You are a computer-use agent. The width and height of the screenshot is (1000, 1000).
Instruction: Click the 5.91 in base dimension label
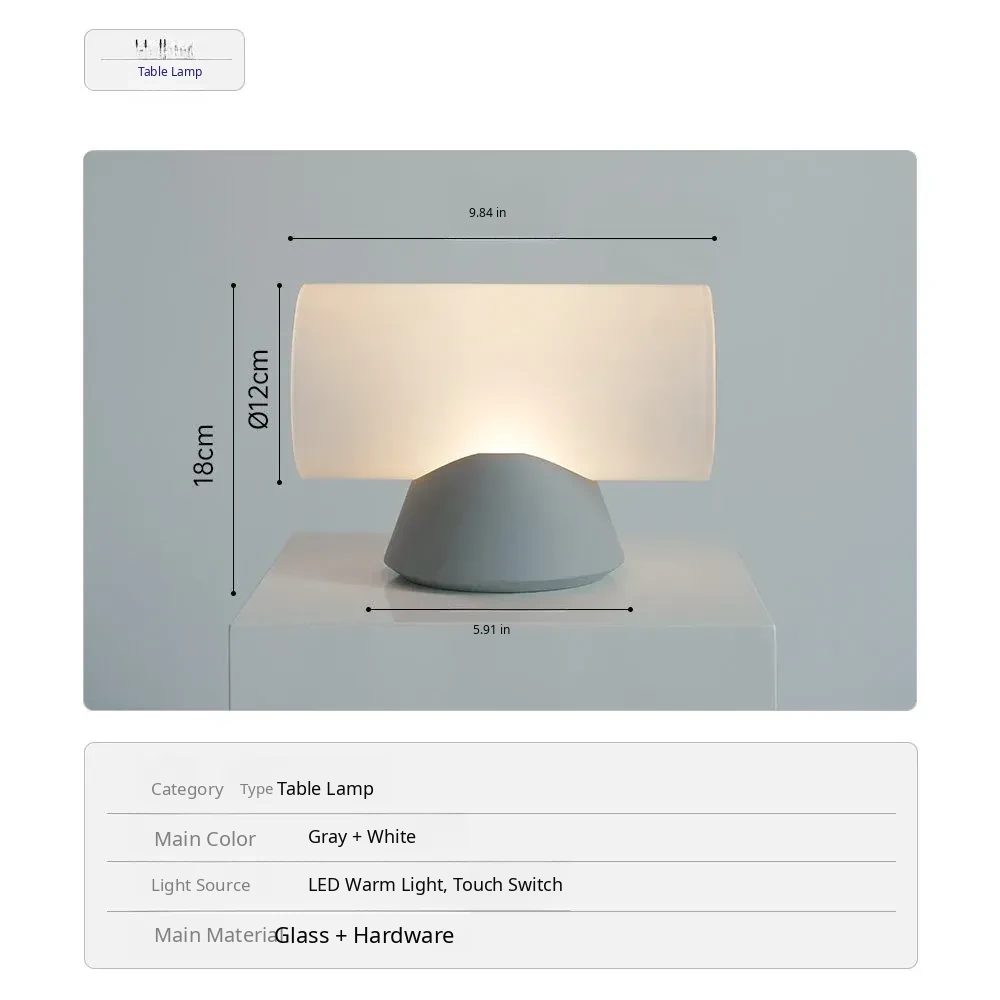click(x=491, y=629)
